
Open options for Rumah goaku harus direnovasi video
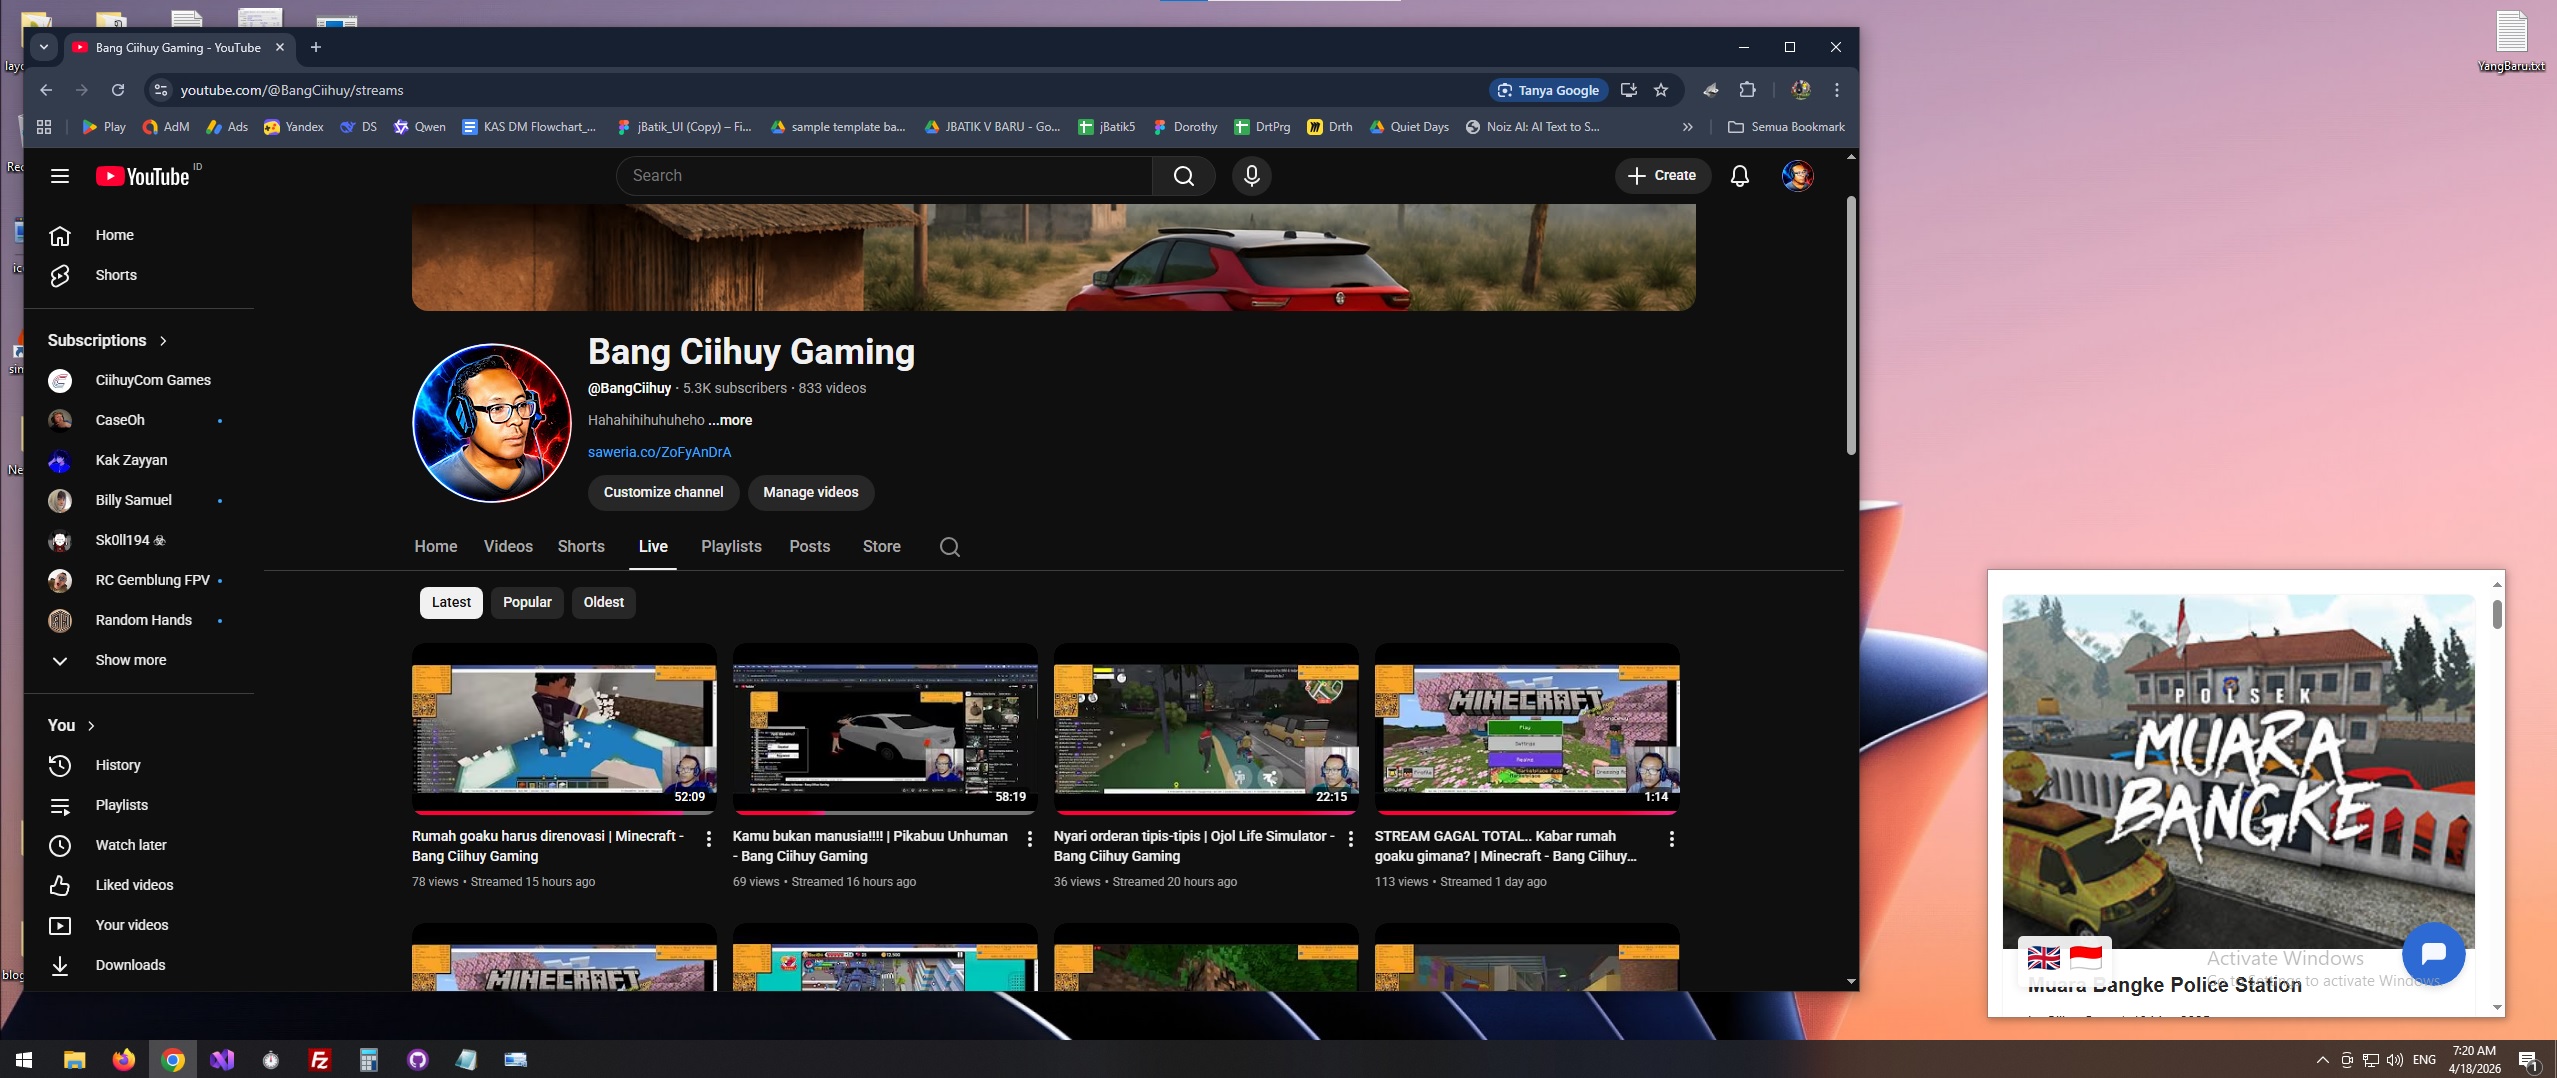709,839
